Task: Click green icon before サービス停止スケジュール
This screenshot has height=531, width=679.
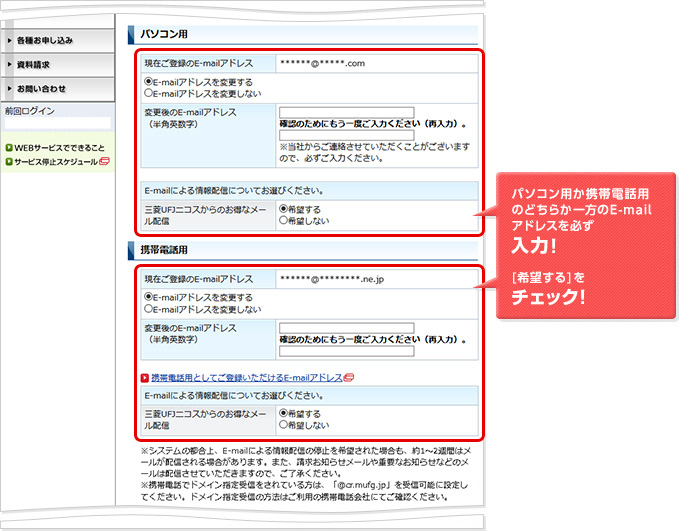Action: click(x=8, y=162)
